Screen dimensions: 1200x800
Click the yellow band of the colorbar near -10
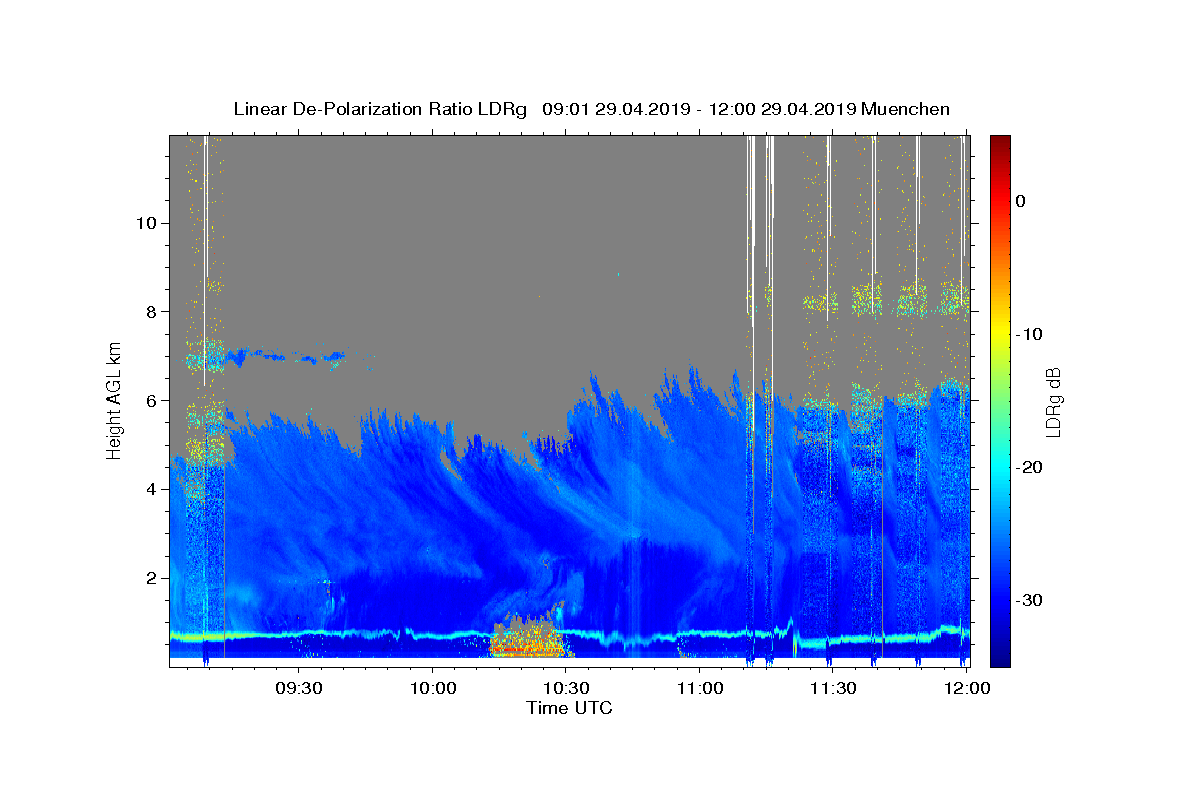[1000, 334]
